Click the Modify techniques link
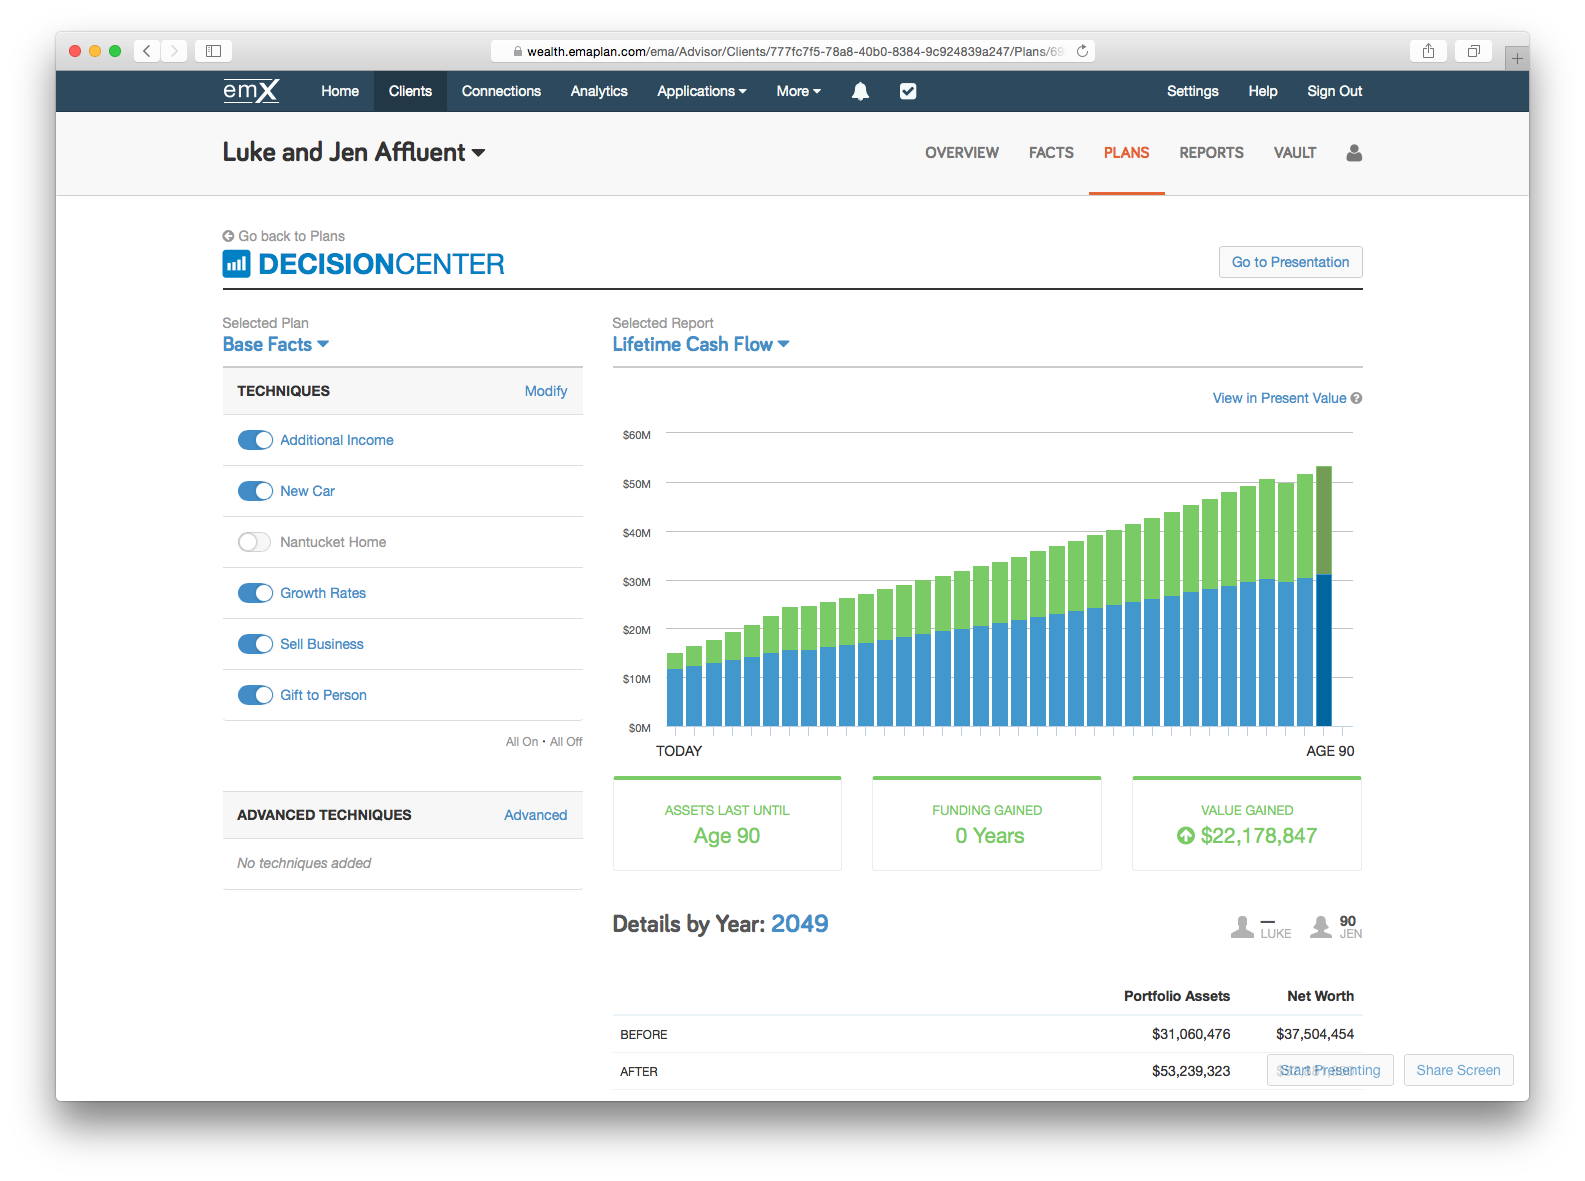Image resolution: width=1585 pixels, height=1181 pixels. 545,391
